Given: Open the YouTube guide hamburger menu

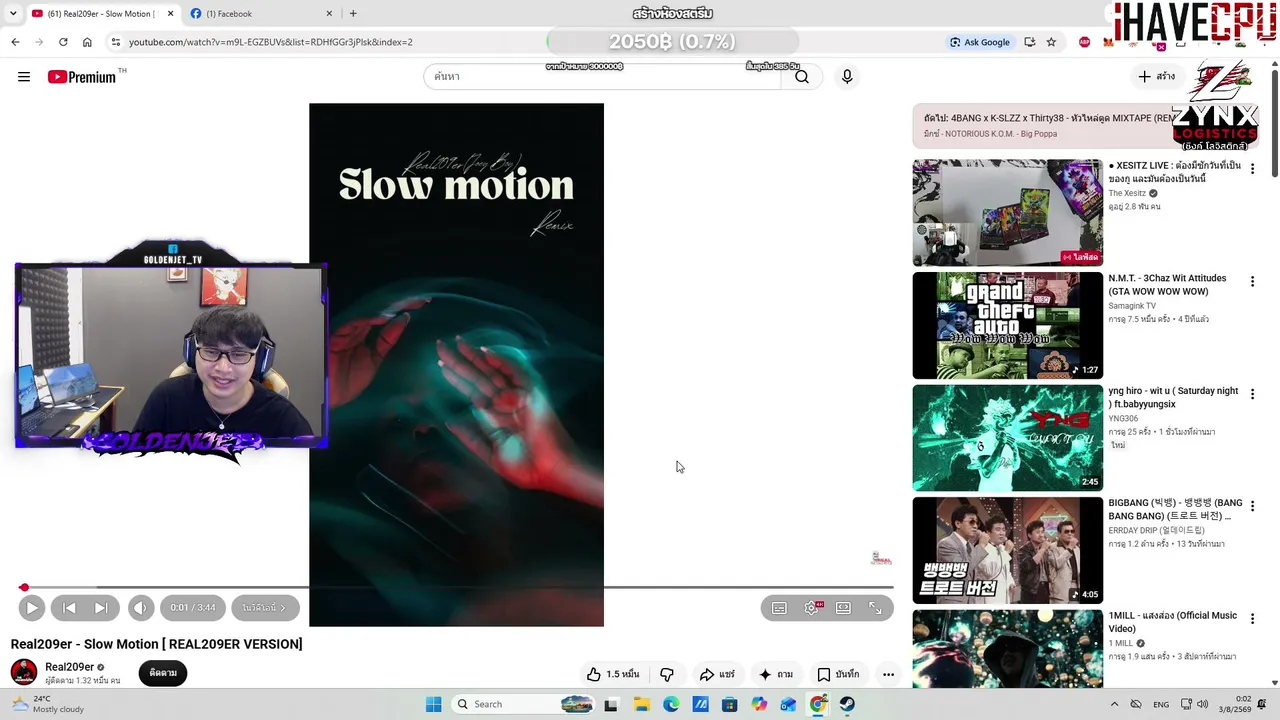Looking at the screenshot, I should 24,77.
